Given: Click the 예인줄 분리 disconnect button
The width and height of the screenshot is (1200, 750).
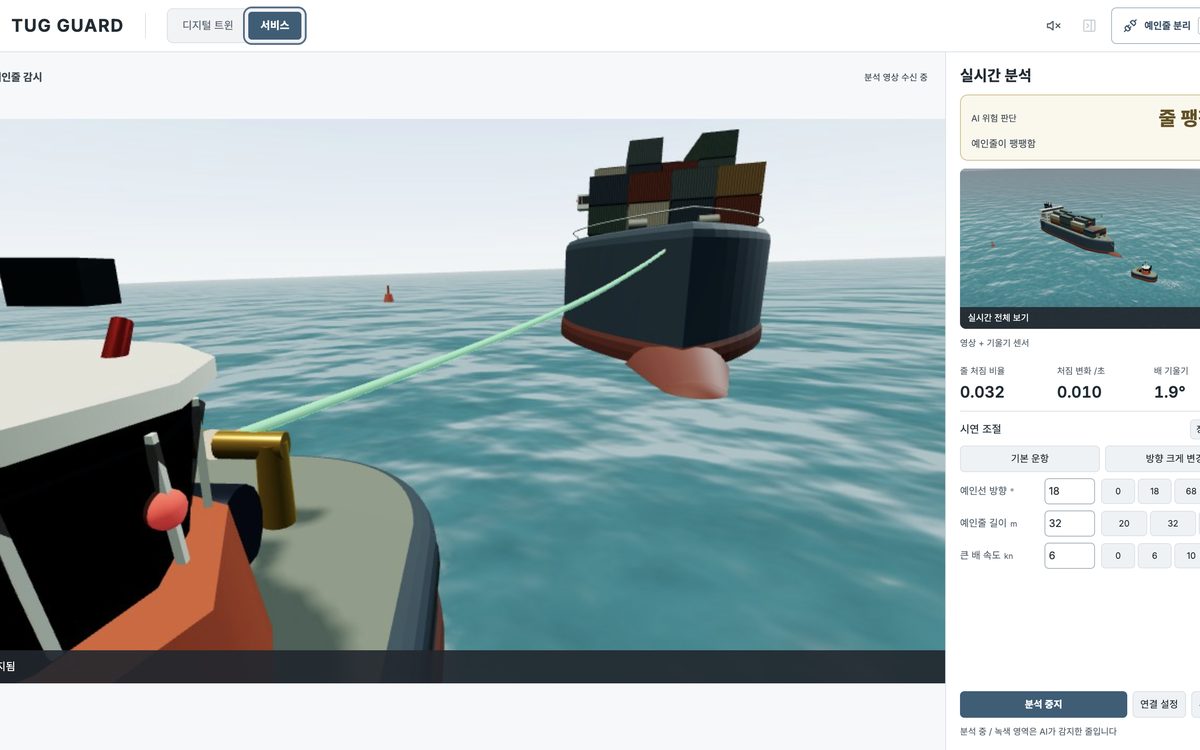Looking at the screenshot, I should point(1156,26).
